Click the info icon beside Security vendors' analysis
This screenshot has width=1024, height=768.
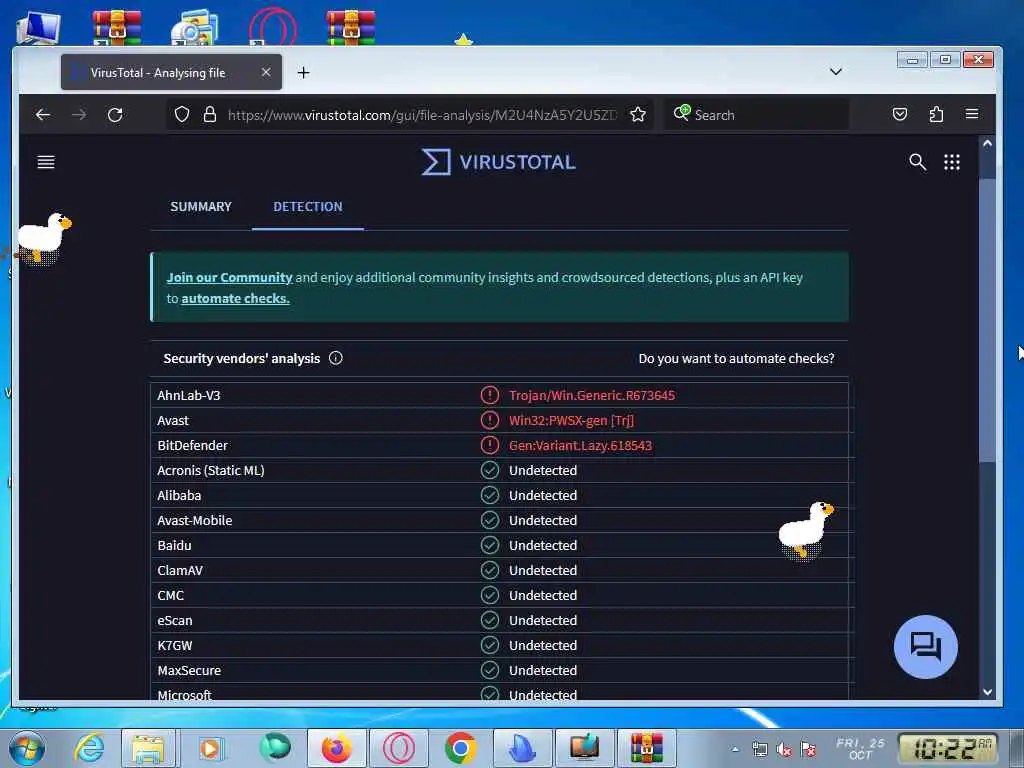336,358
